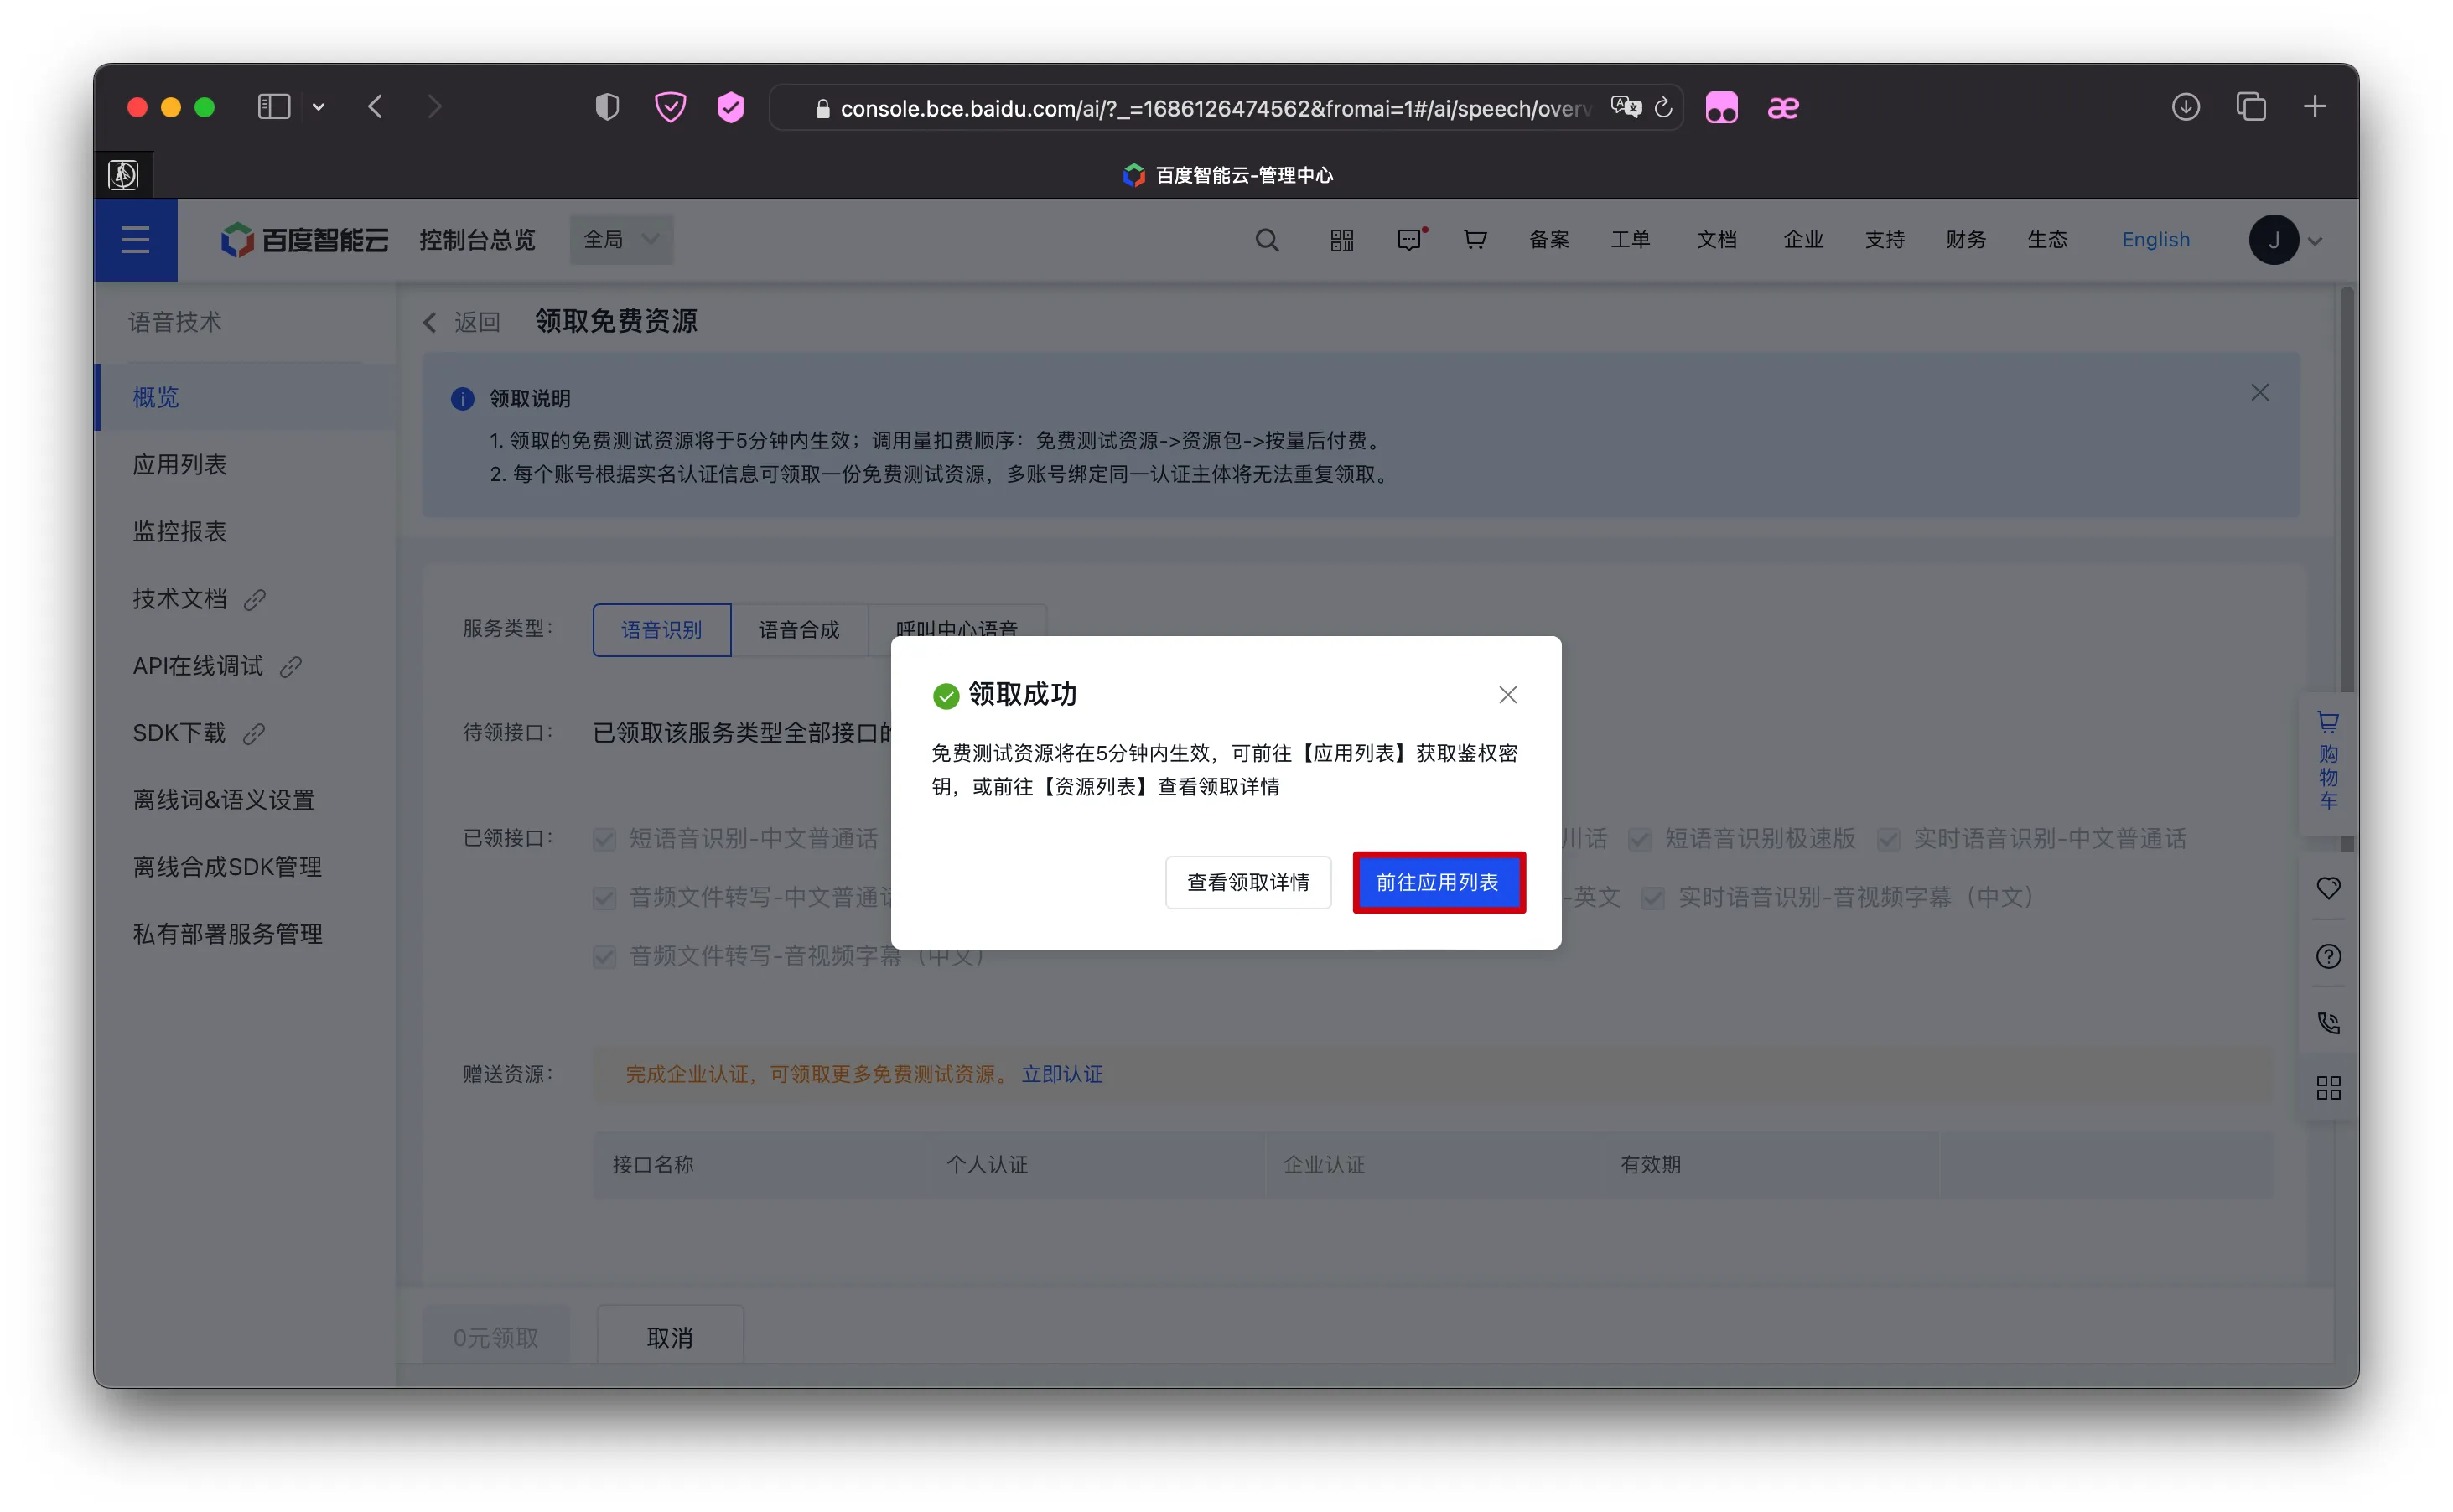Screen dimensions: 2453x1512
Task: Toggle 短语音识别极速版 checkbox
Action: click(x=1639, y=839)
